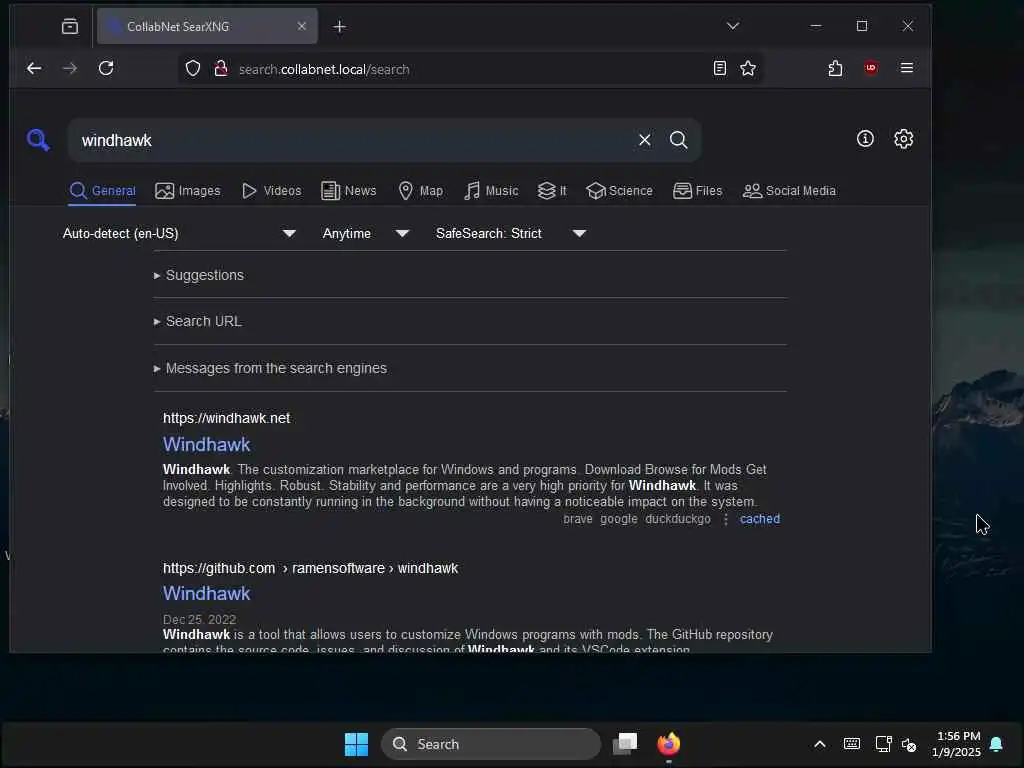Open SafeSearch: Strict dropdown
Viewport: 1024px width, 768px height.
tap(510, 233)
